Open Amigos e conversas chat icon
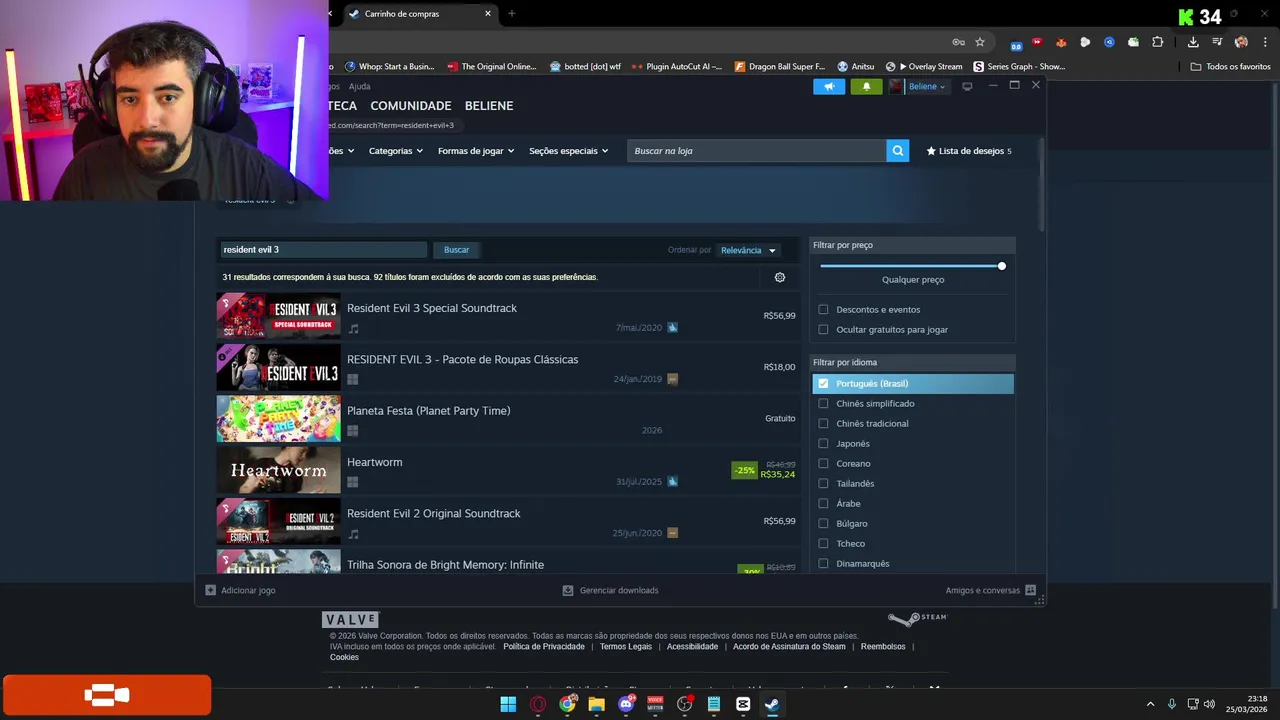 [x=1030, y=590]
